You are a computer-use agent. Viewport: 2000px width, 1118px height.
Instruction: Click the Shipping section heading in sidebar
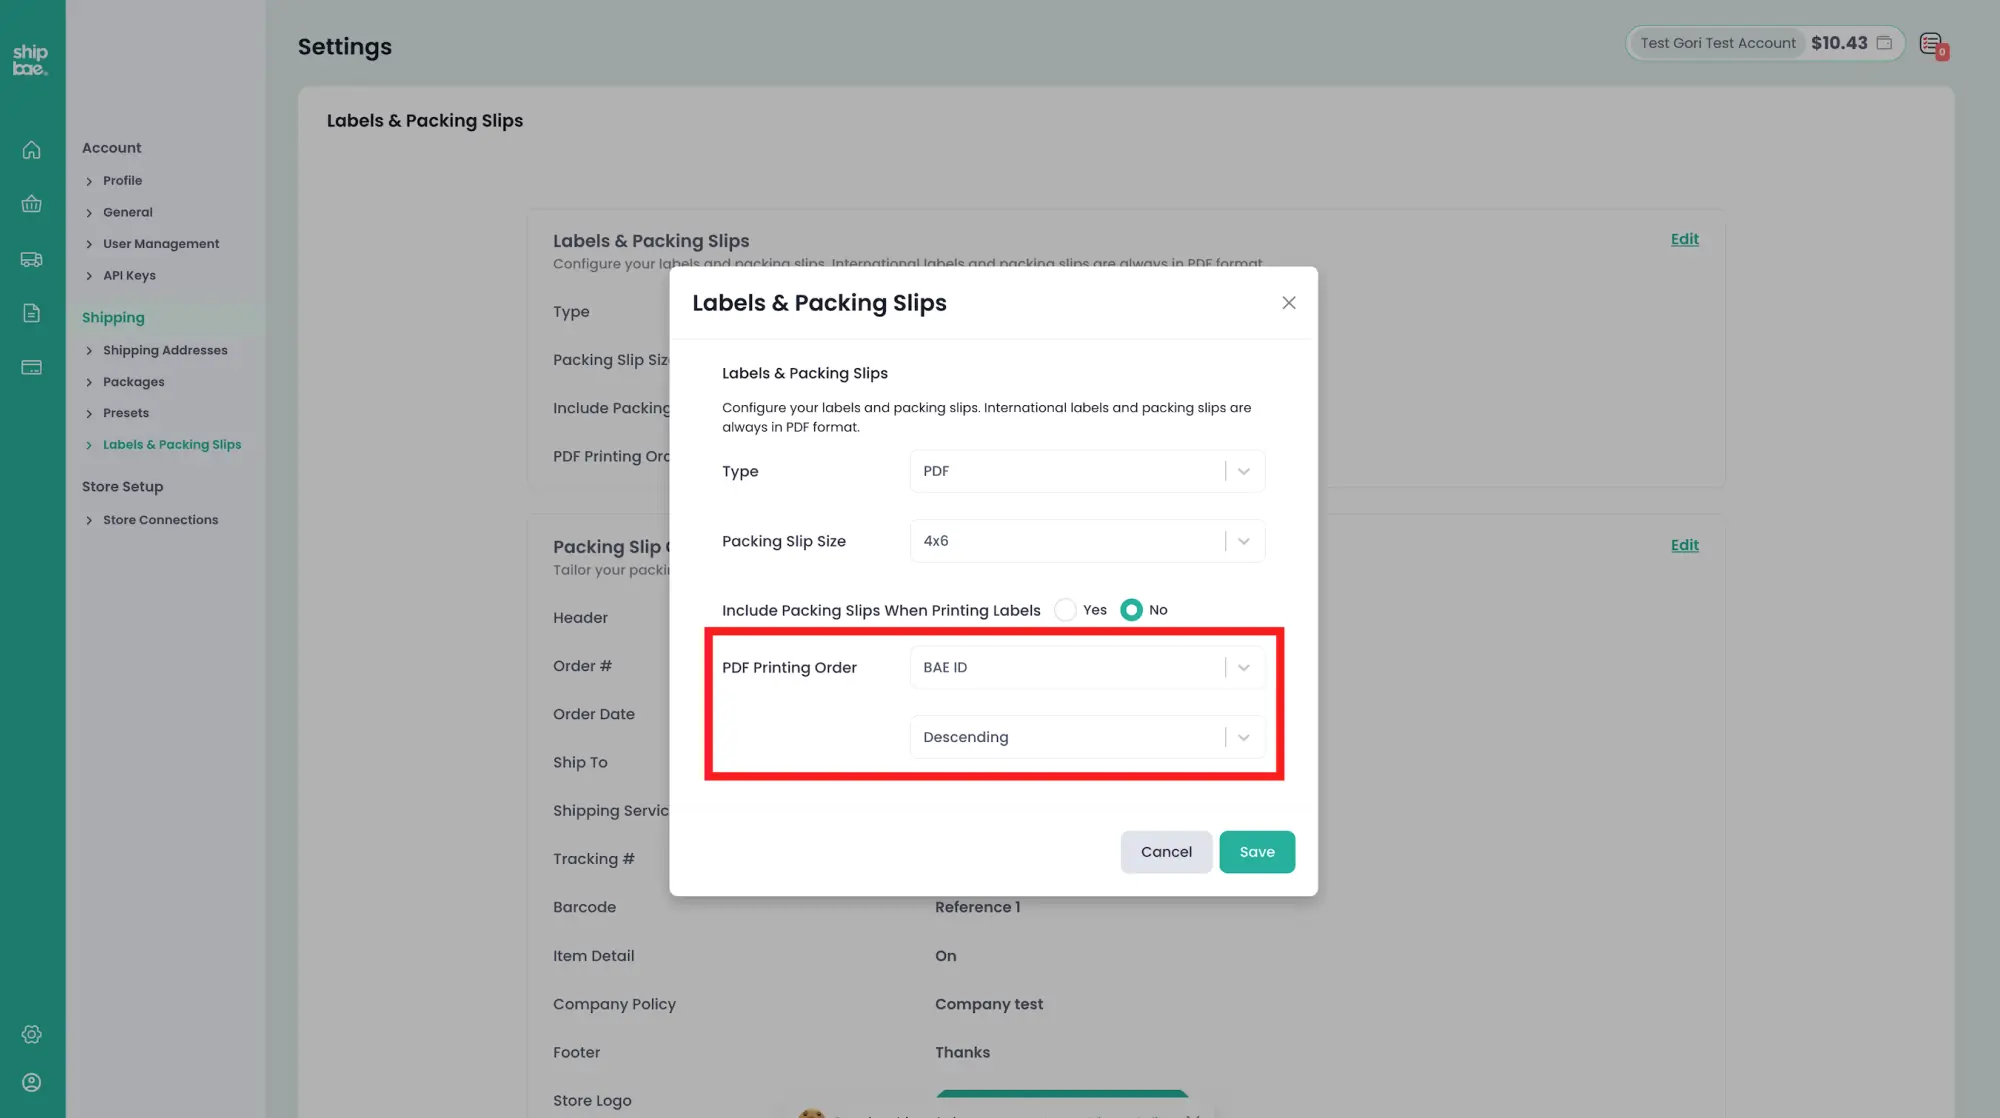(x=113, y=318)
